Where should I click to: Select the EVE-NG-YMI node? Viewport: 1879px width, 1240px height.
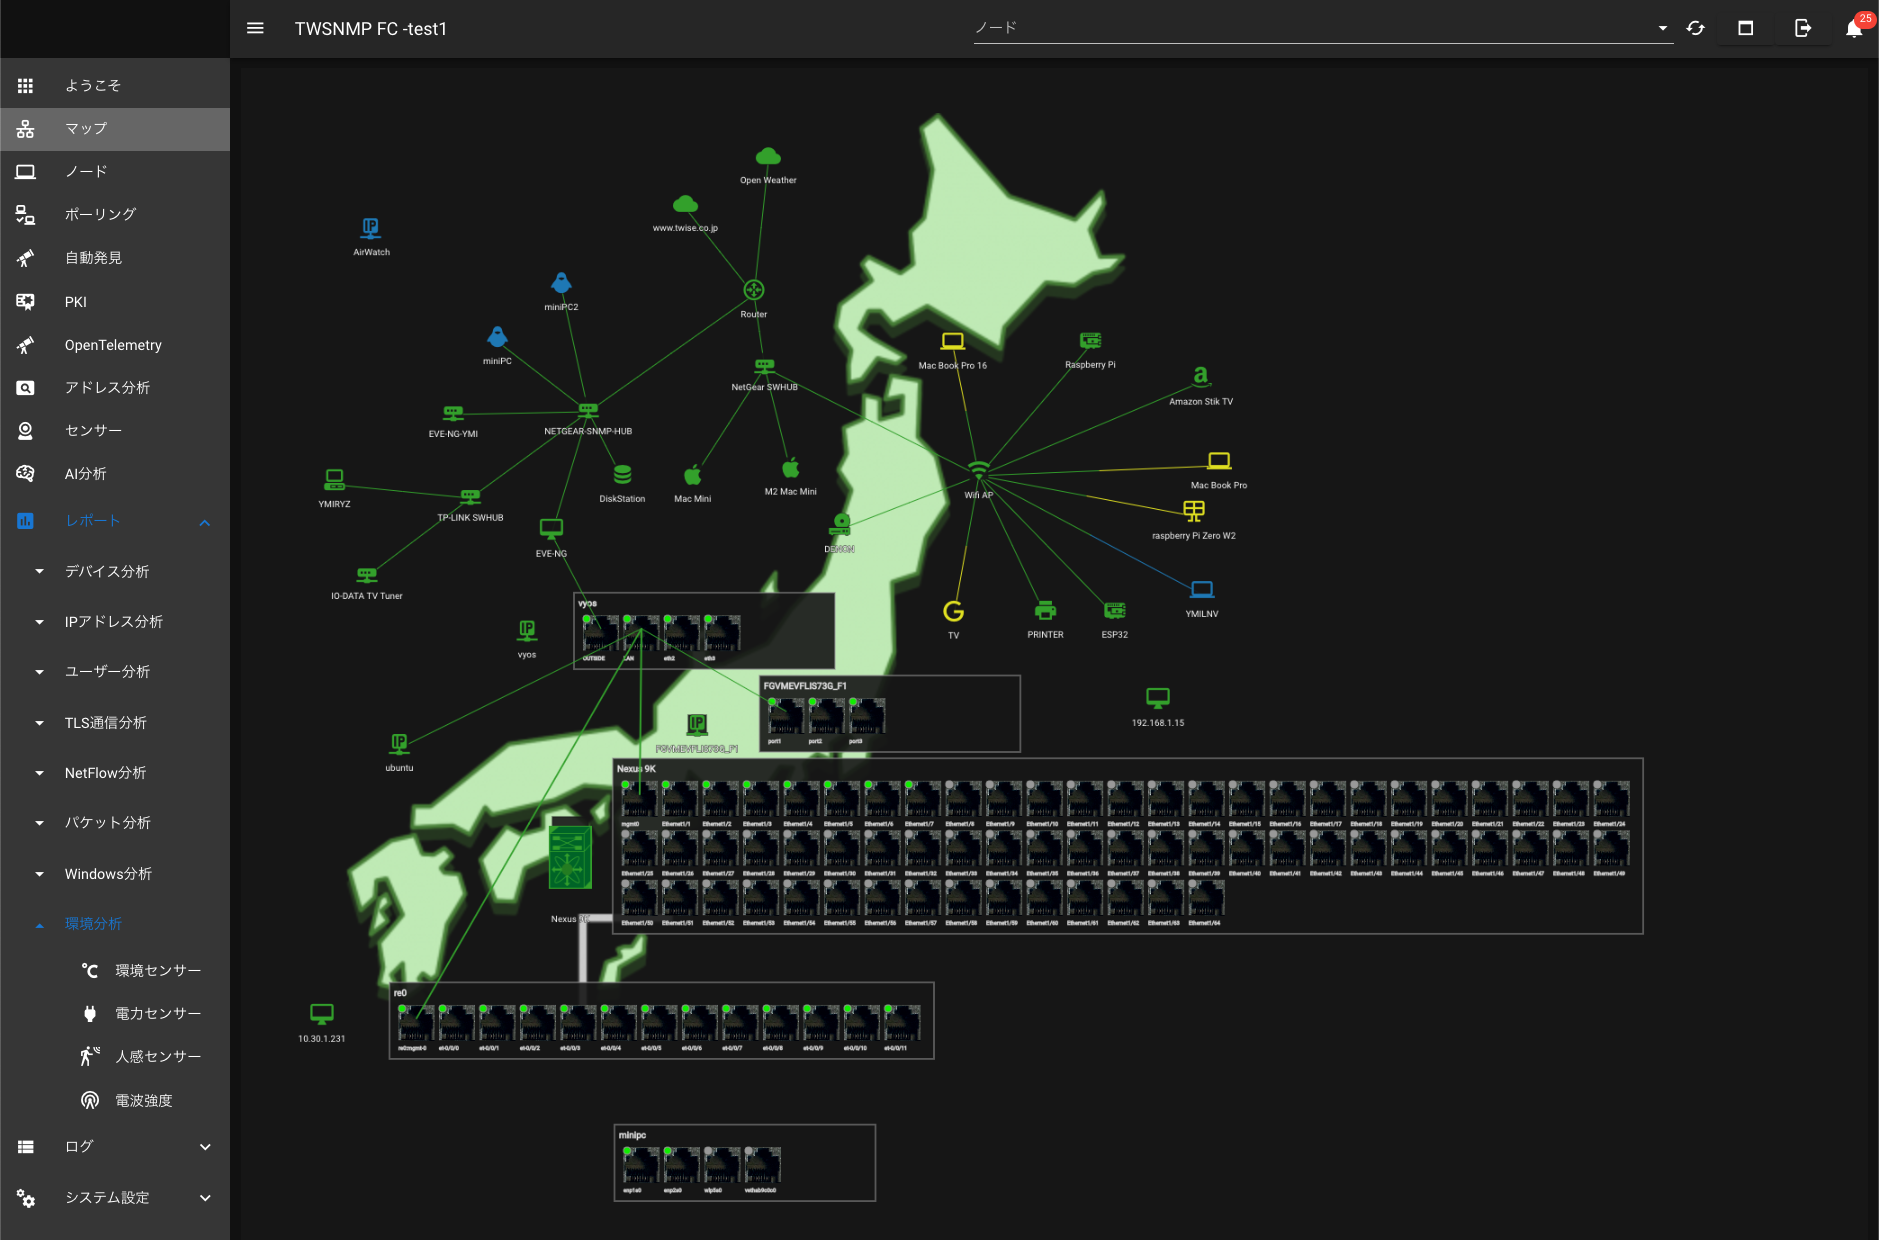pos(453,413)
